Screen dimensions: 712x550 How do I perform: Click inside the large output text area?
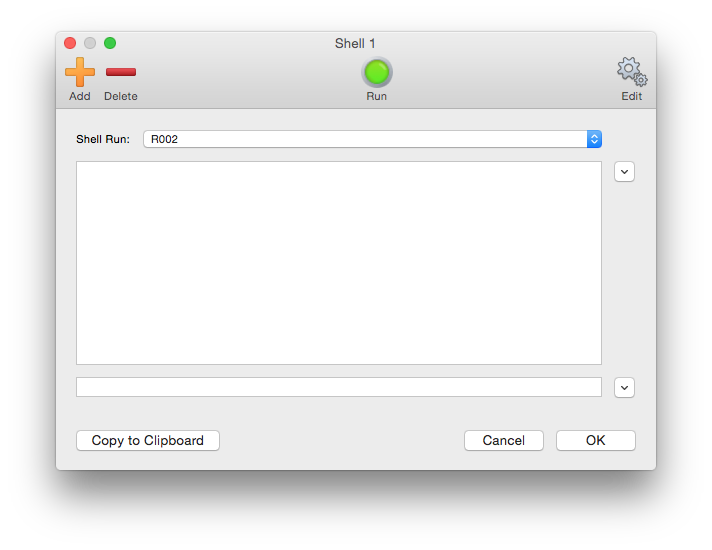[339, 263]
